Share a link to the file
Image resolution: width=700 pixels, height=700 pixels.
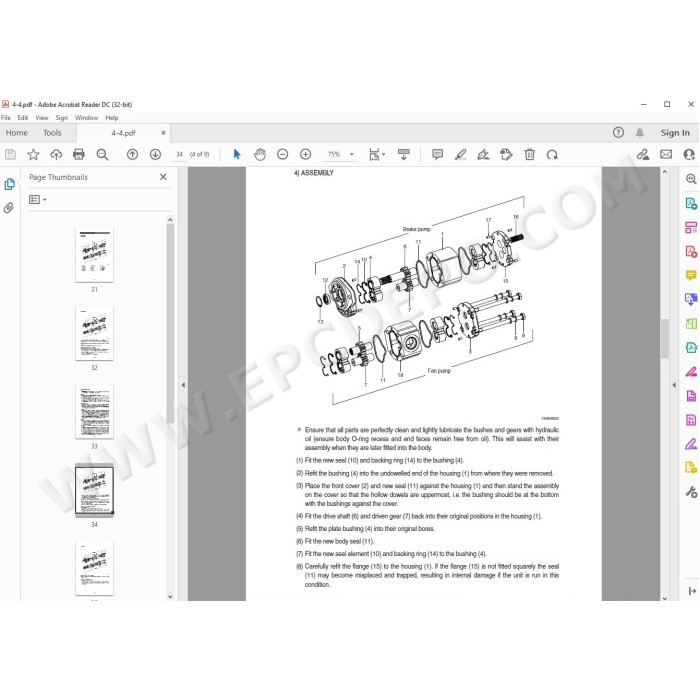pos(643,154)
